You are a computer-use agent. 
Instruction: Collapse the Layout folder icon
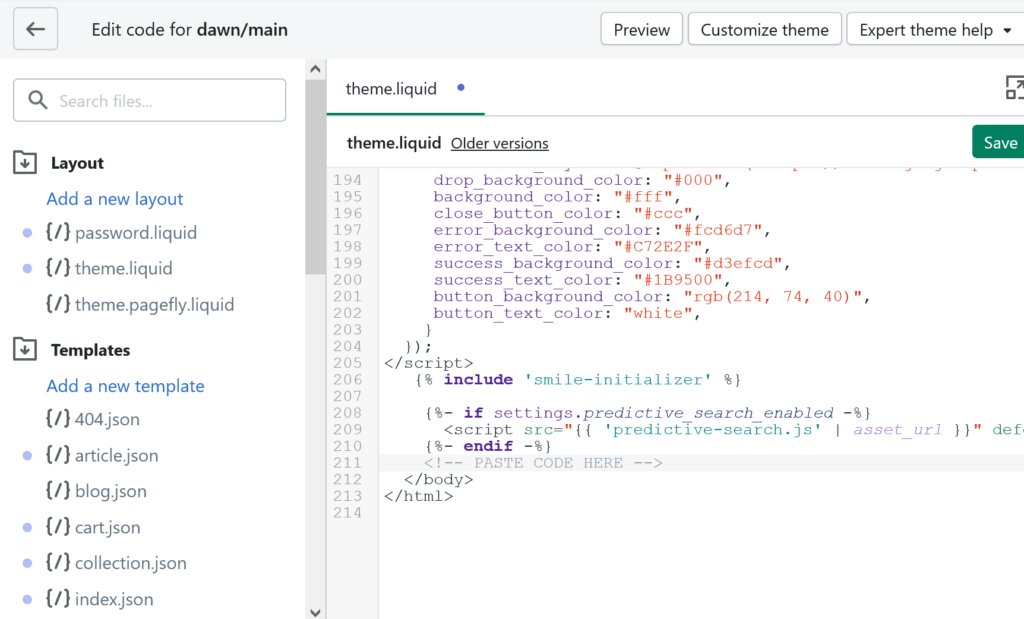(x=25, y=162)
